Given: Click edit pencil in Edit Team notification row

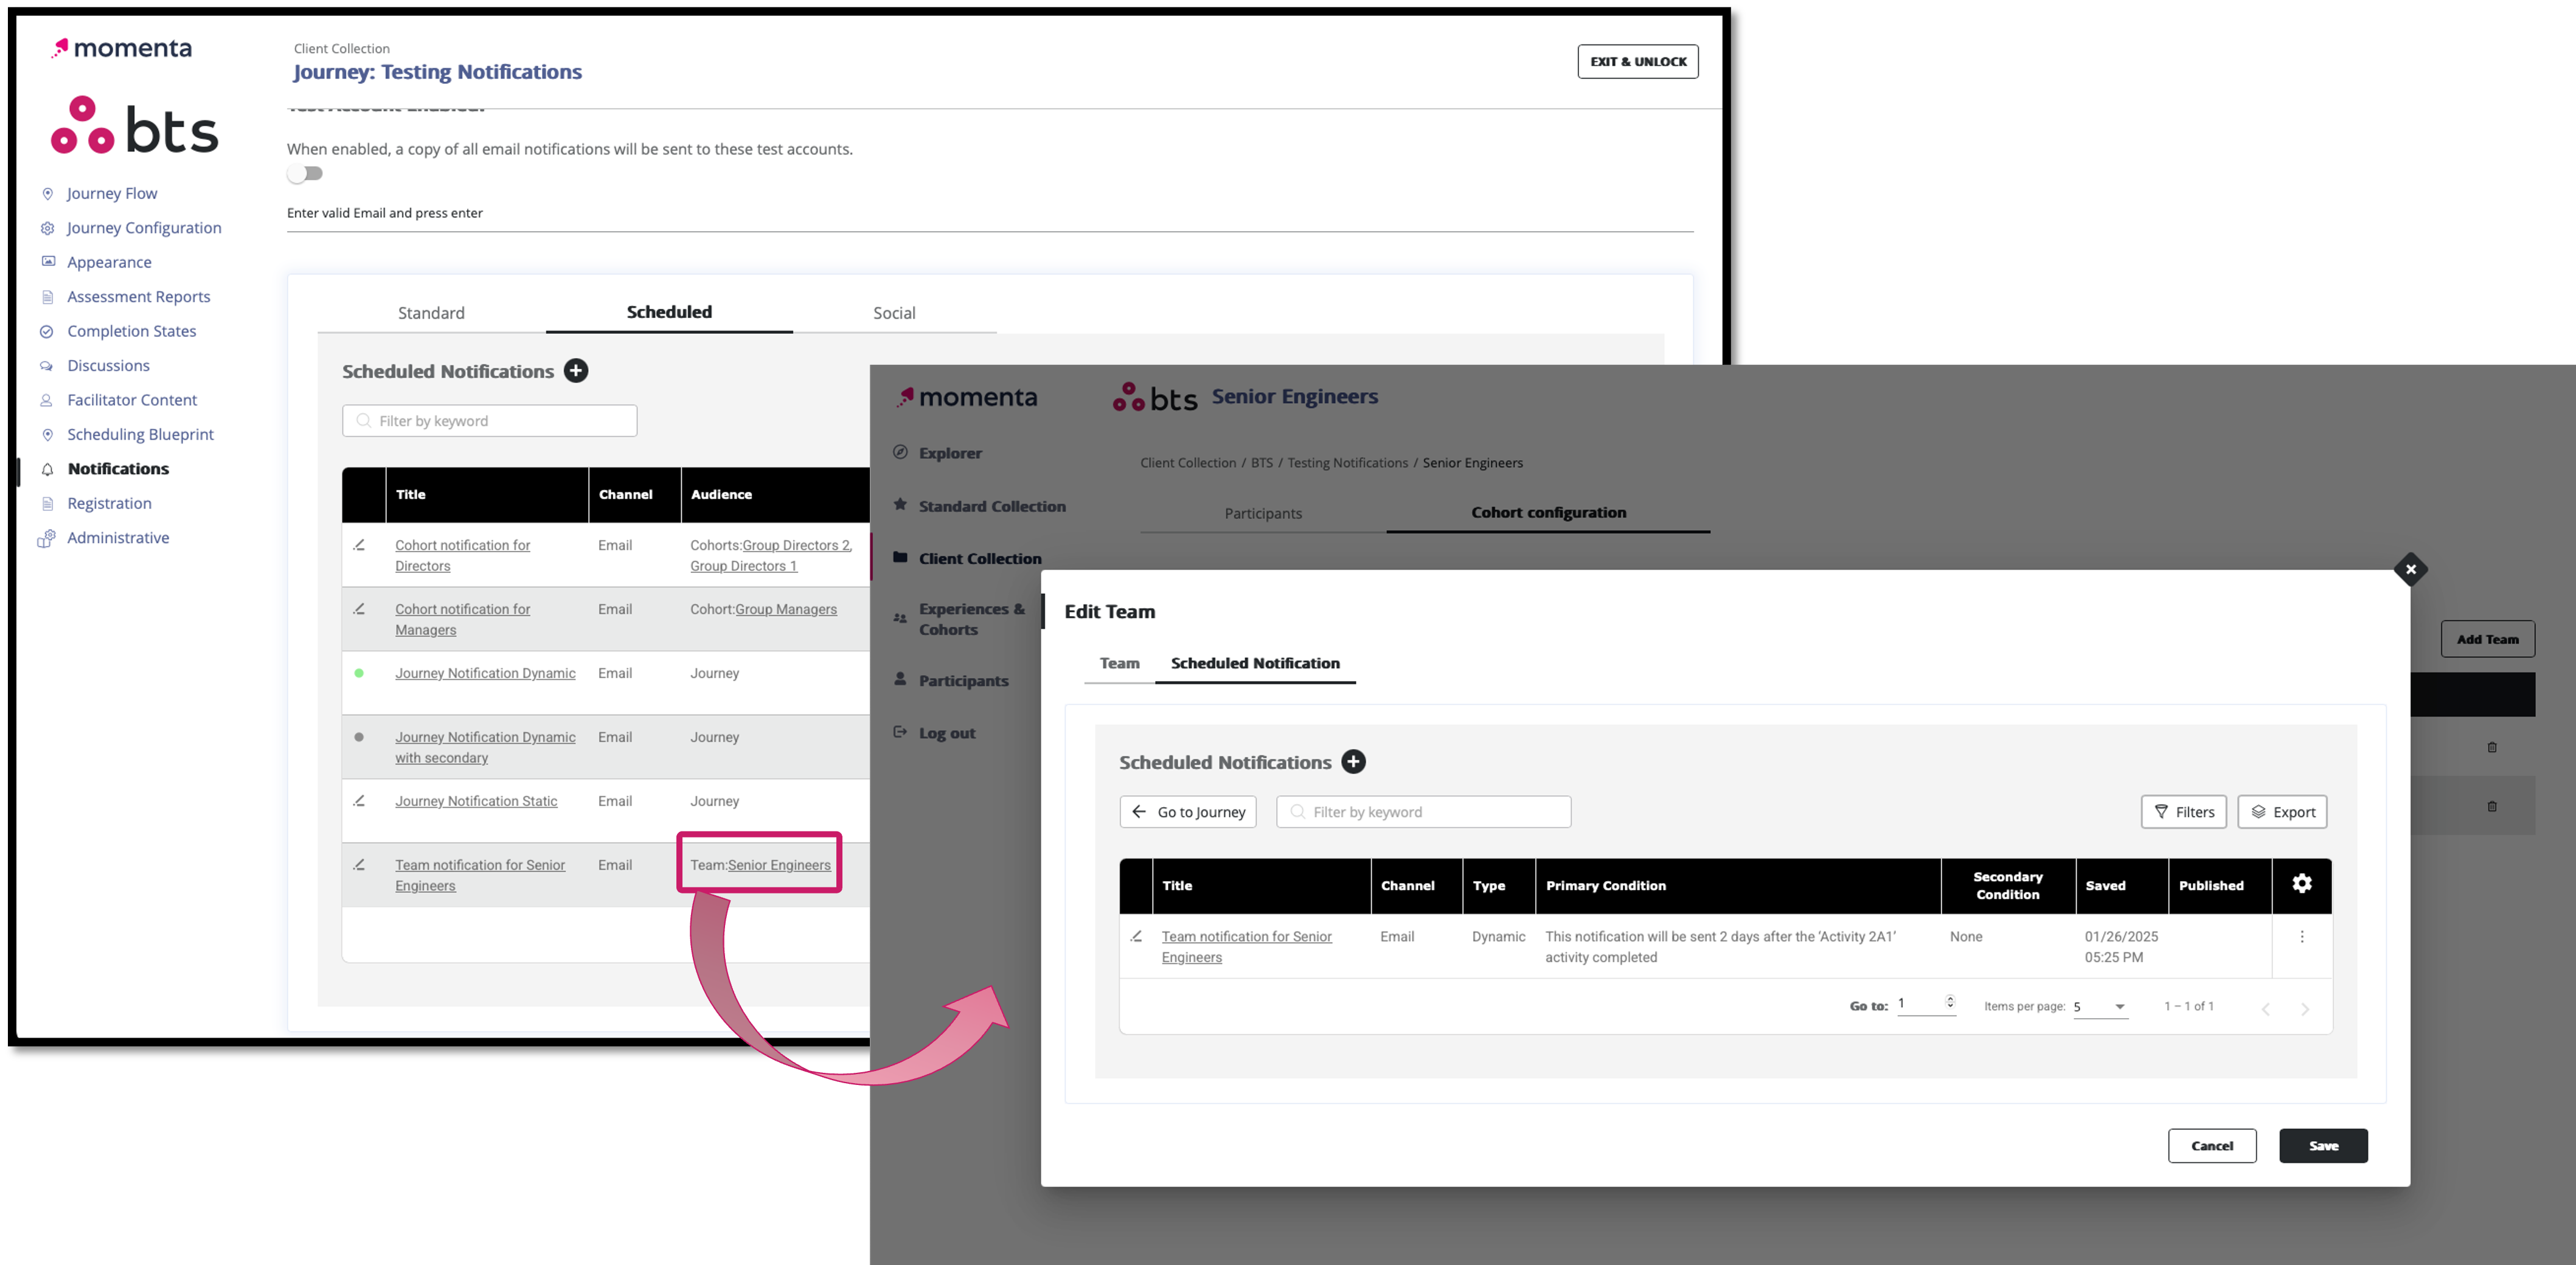Looking at the screenshot, I should [x=1136, y=937].
